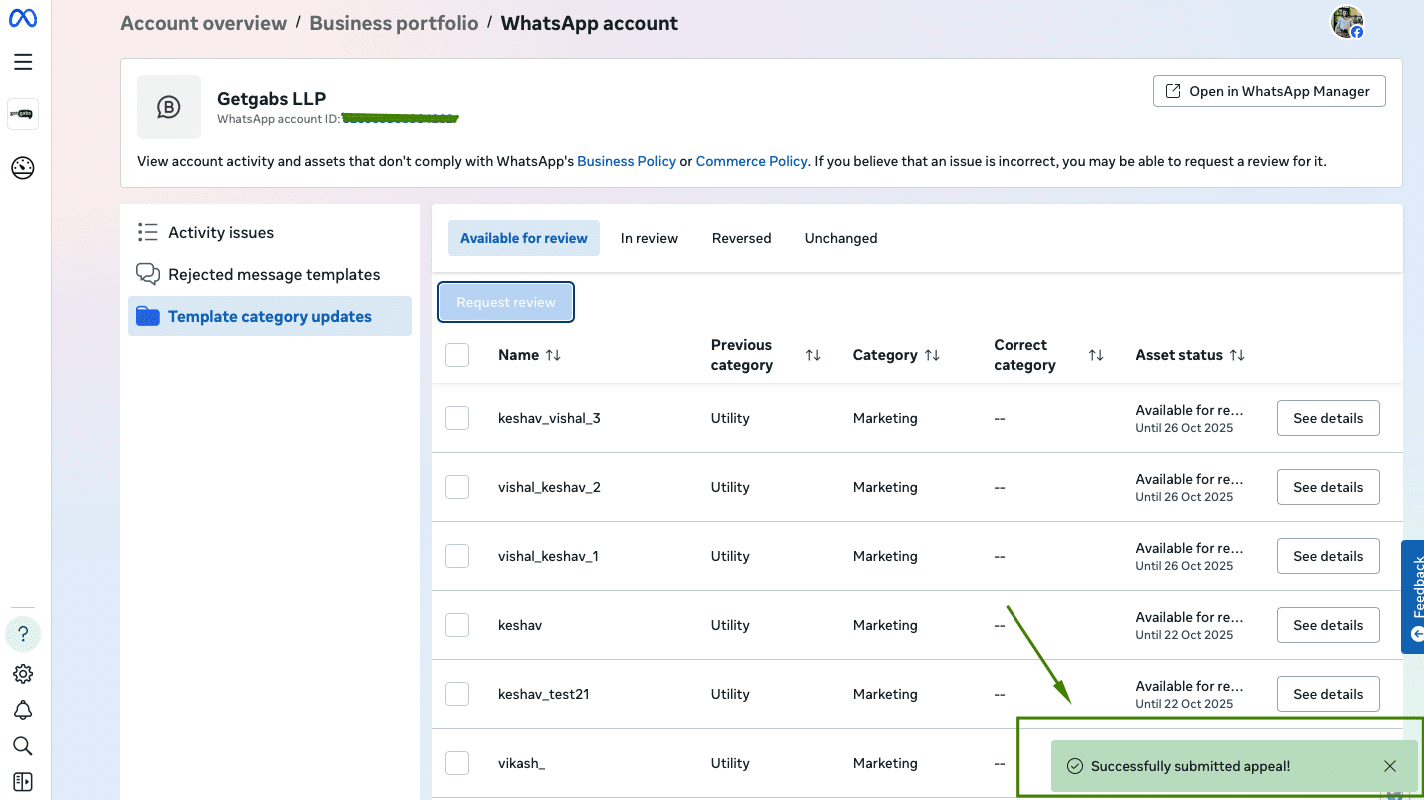Check the vishal_keshav_1 row checkbox
This screenshot has height=800, width=1424.
pyautogui.click(x=457, y=556)
